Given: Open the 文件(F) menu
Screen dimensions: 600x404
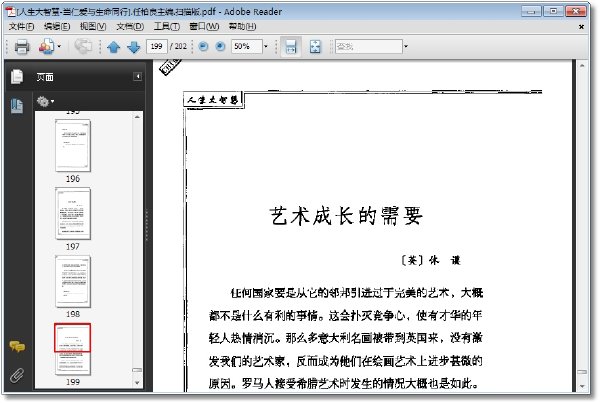Looking at the screenshot, I should 21,26.
